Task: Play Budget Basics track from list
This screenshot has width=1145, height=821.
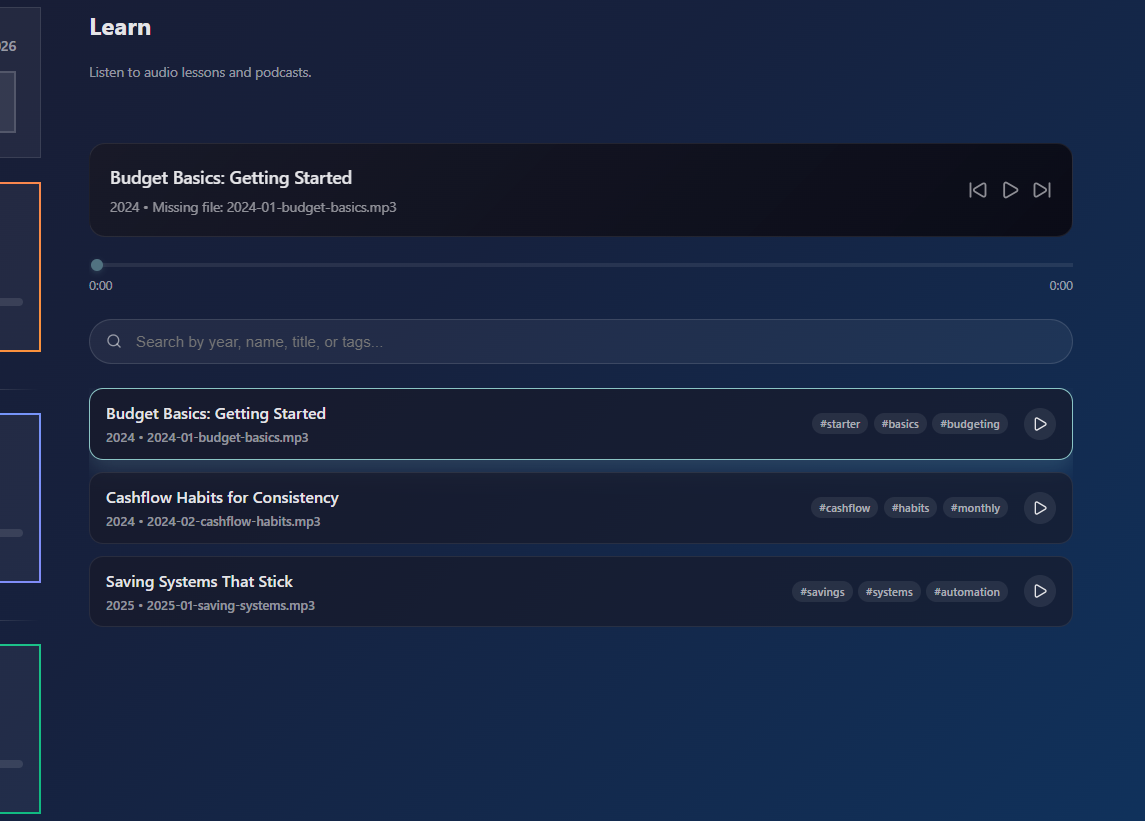Action: click(1040, 424)
